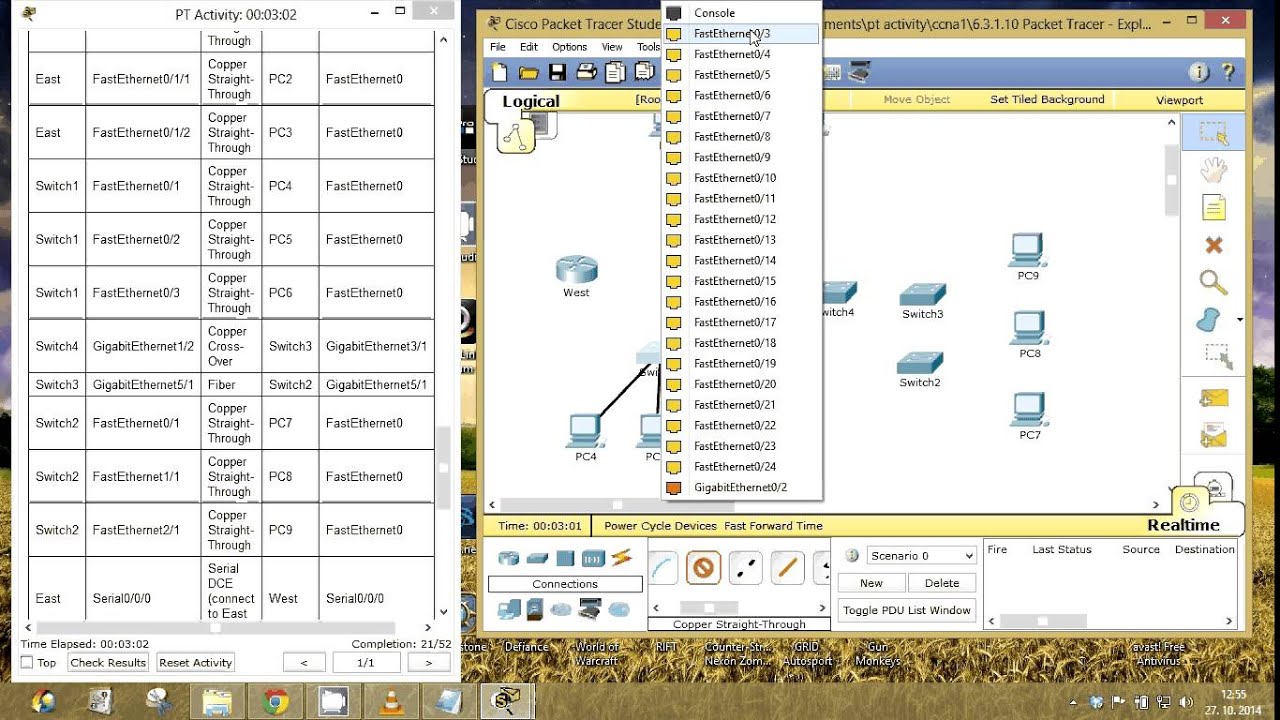Click the Copy toolbar icon
This screenshot has height=720, width=1280.
[616, 72]
